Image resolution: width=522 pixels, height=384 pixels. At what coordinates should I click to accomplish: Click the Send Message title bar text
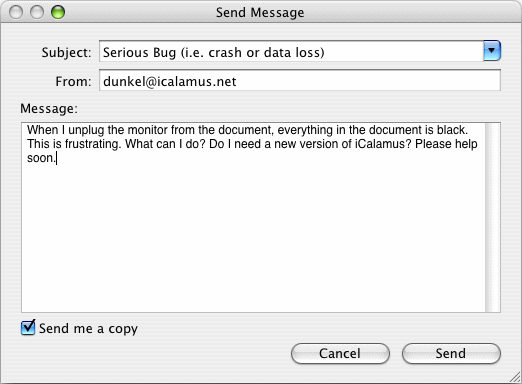(x=260, y=13)
